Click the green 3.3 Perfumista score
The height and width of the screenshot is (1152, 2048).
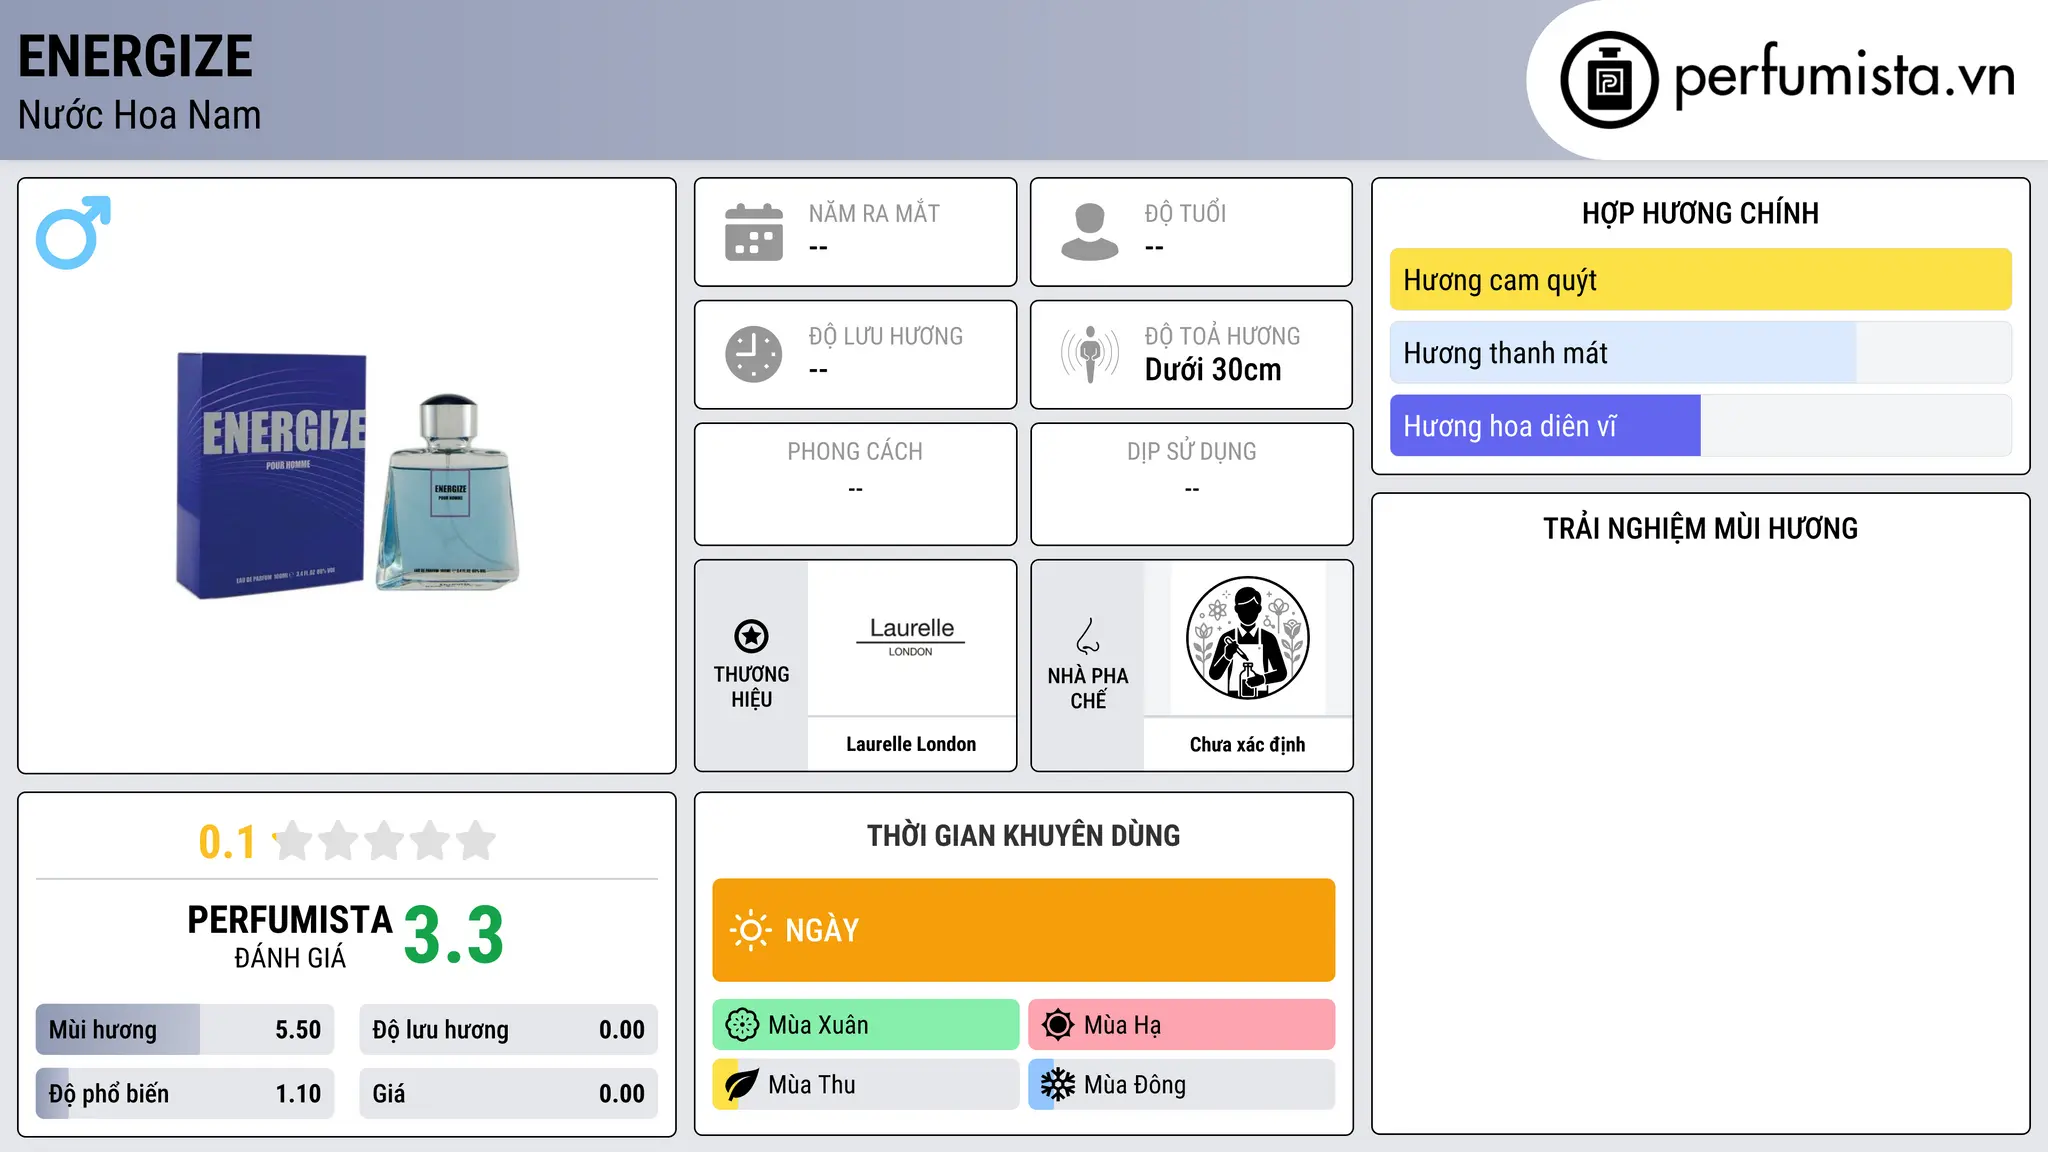tap(454, 936)
